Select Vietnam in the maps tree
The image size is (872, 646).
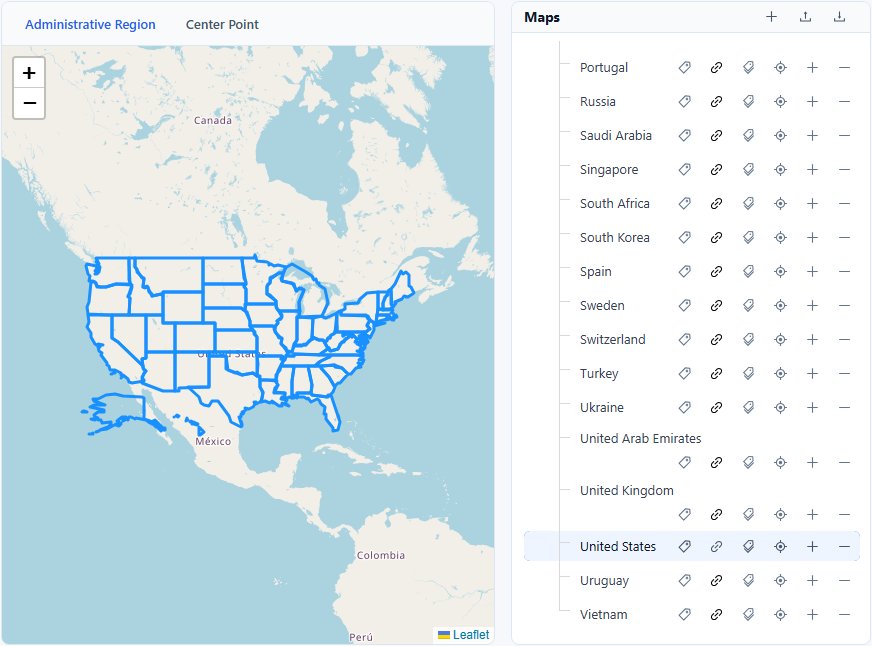pos(603,614)
